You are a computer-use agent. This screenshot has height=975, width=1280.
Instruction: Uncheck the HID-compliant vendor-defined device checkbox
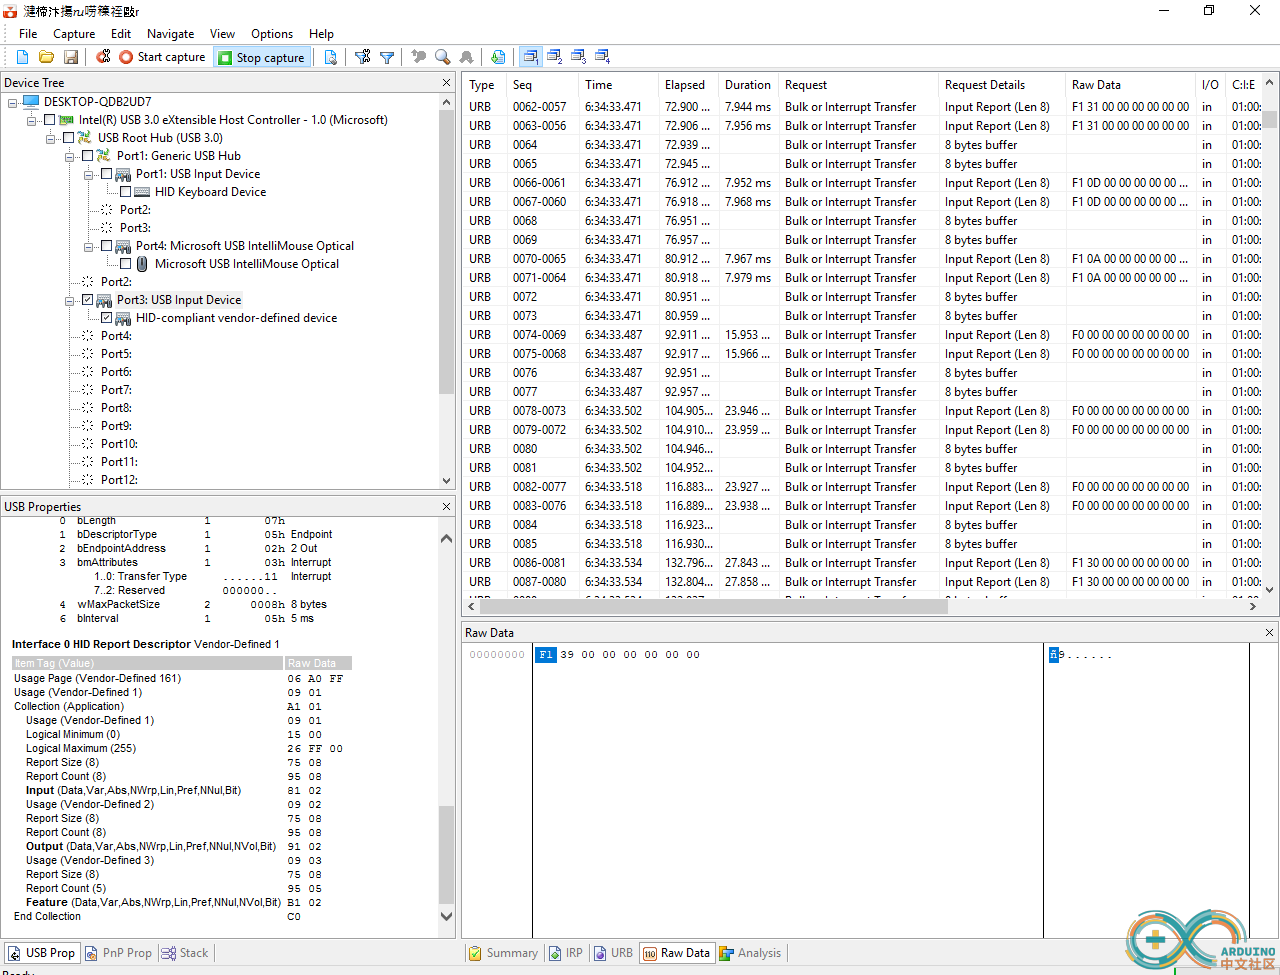(x=106, y=318)
